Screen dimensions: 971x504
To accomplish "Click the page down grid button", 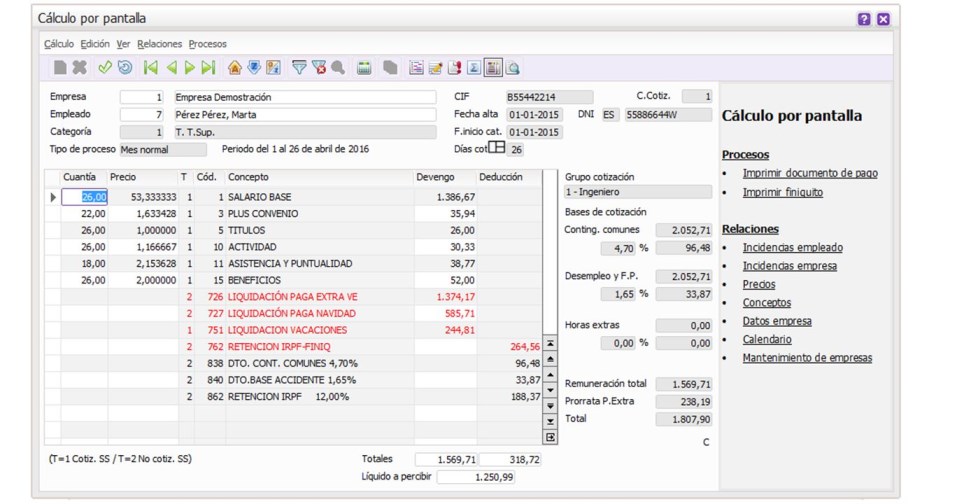I will click(x=550, y=406).
